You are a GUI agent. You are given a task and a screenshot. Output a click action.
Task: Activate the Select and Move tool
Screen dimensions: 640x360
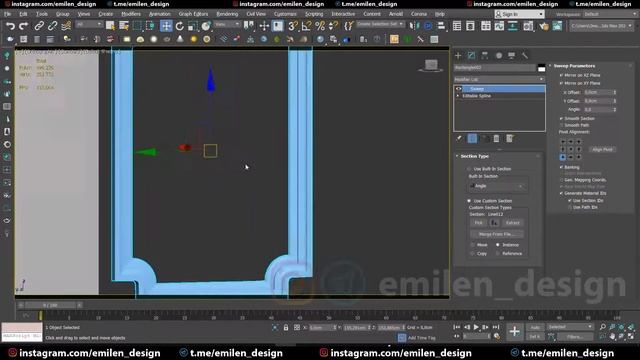pyautogui.click(x=166, y=26)
